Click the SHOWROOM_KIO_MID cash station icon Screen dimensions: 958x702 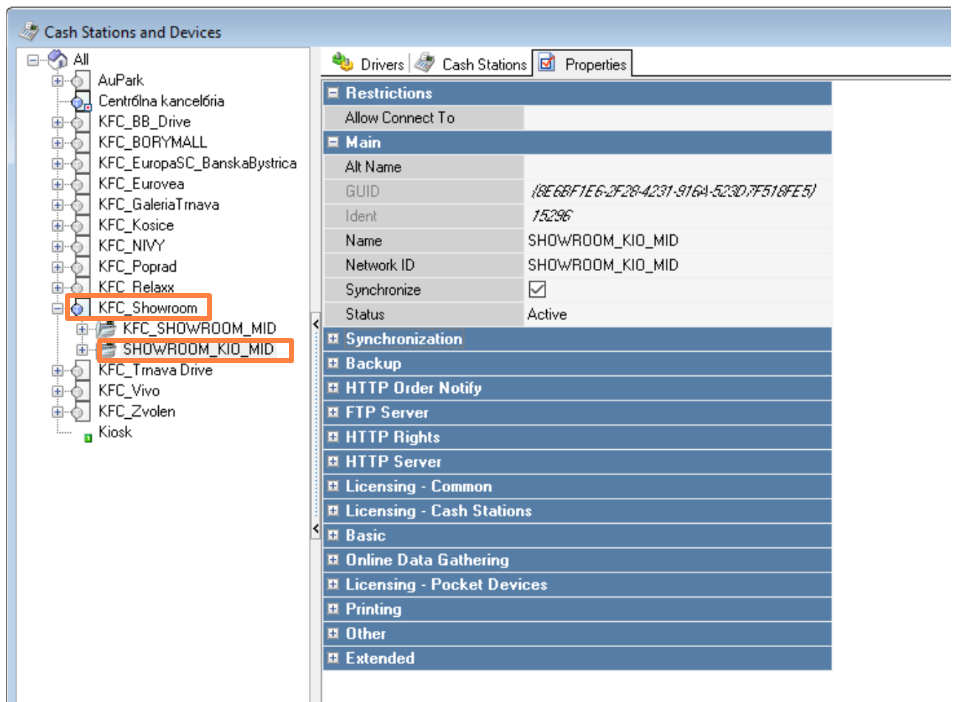pyautogui.click(x=109, y=350)
